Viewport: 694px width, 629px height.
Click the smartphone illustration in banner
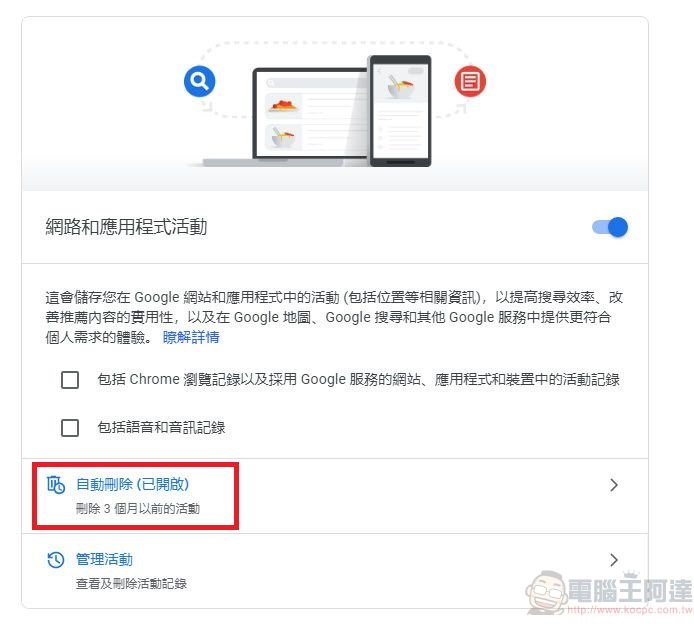coord(400,111)
